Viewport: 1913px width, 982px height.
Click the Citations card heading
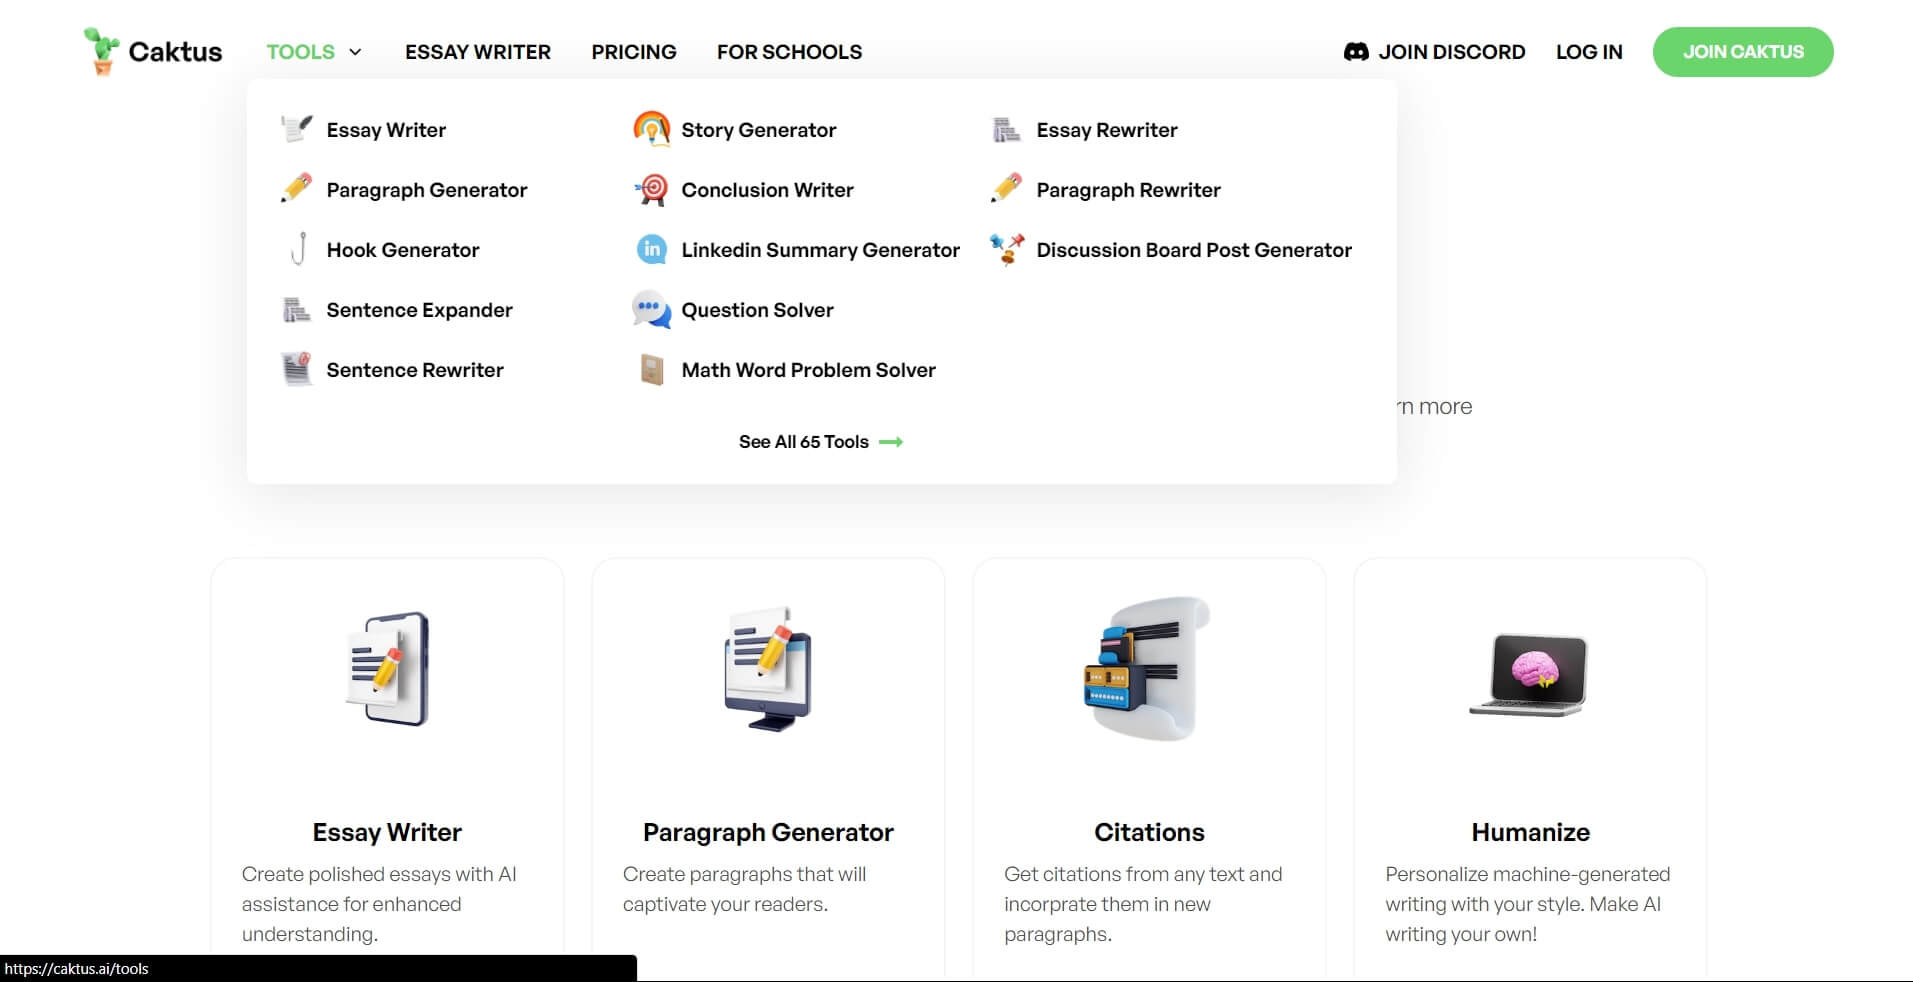click(x=1149, y=832)
